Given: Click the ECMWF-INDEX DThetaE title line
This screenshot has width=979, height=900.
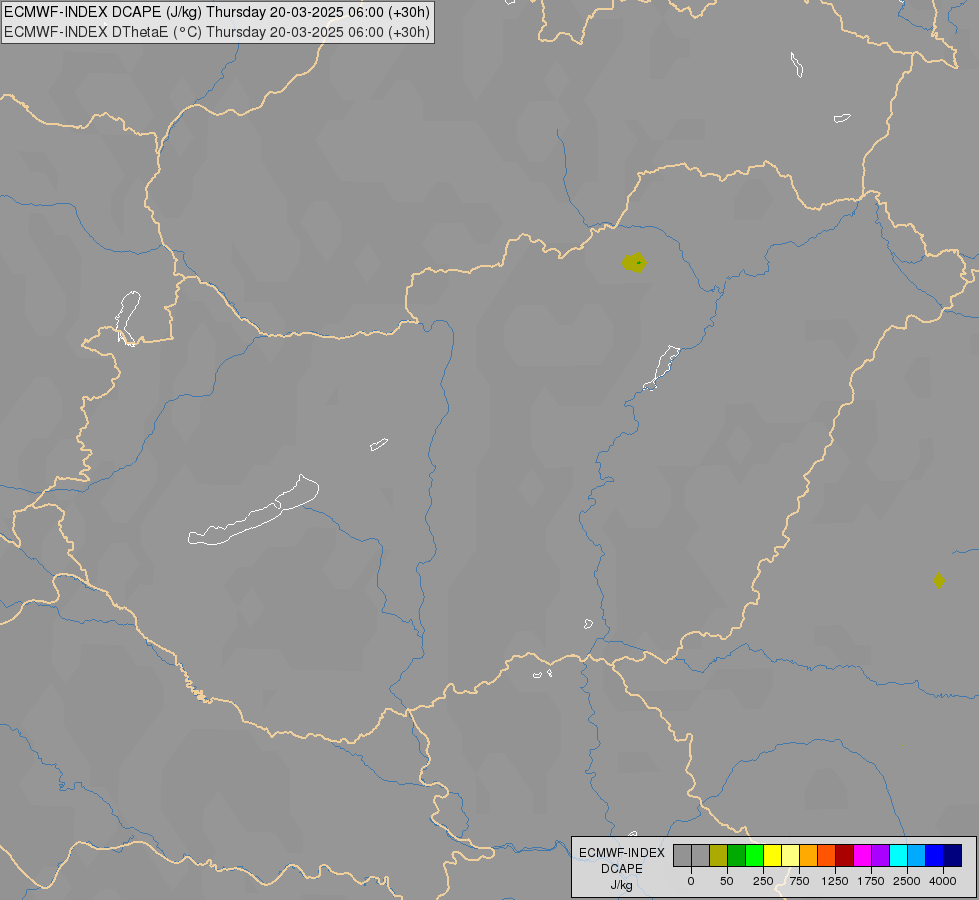Looking at the screenshot, I should [x=217, y=32].
